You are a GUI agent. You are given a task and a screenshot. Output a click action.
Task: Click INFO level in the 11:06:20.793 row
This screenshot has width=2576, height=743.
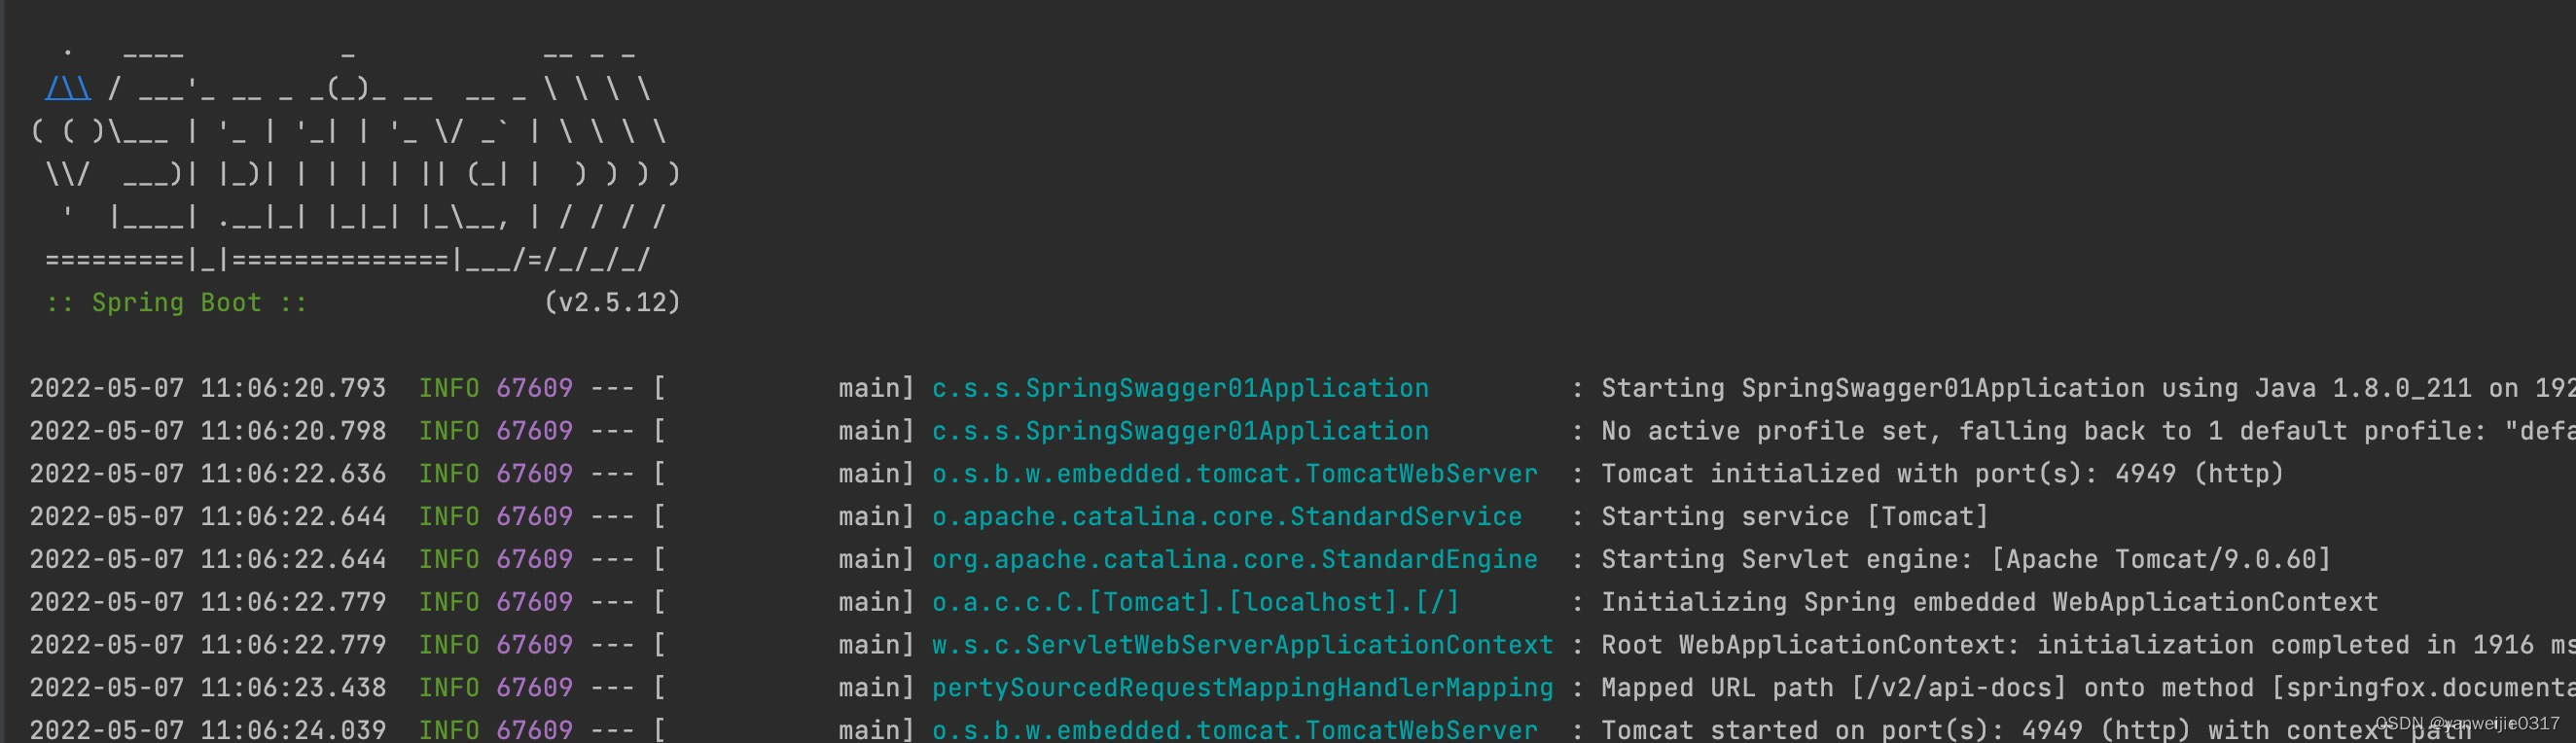click(x=449, y=388)
